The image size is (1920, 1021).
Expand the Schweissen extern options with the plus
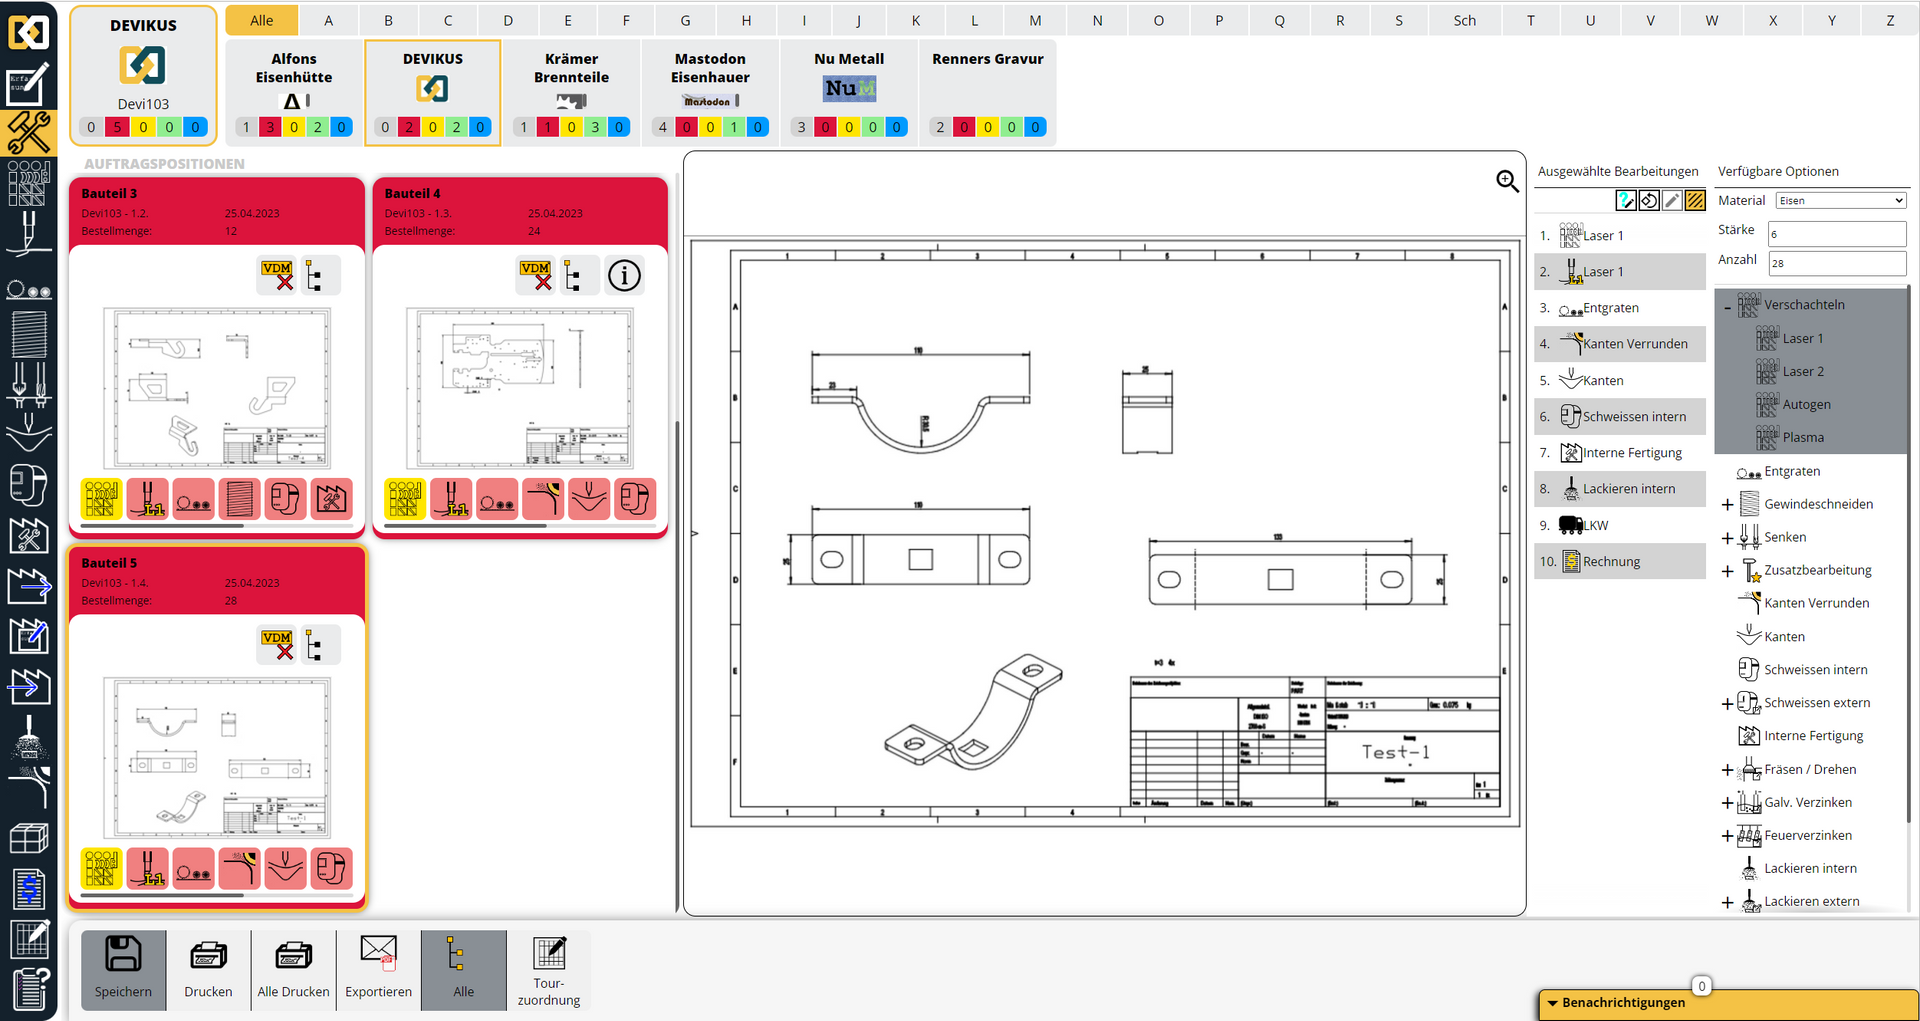click(x=1727, y=703)
